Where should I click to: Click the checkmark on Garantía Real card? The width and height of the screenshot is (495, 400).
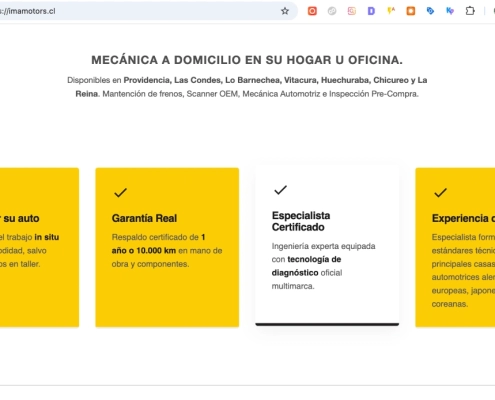(120, 193)
